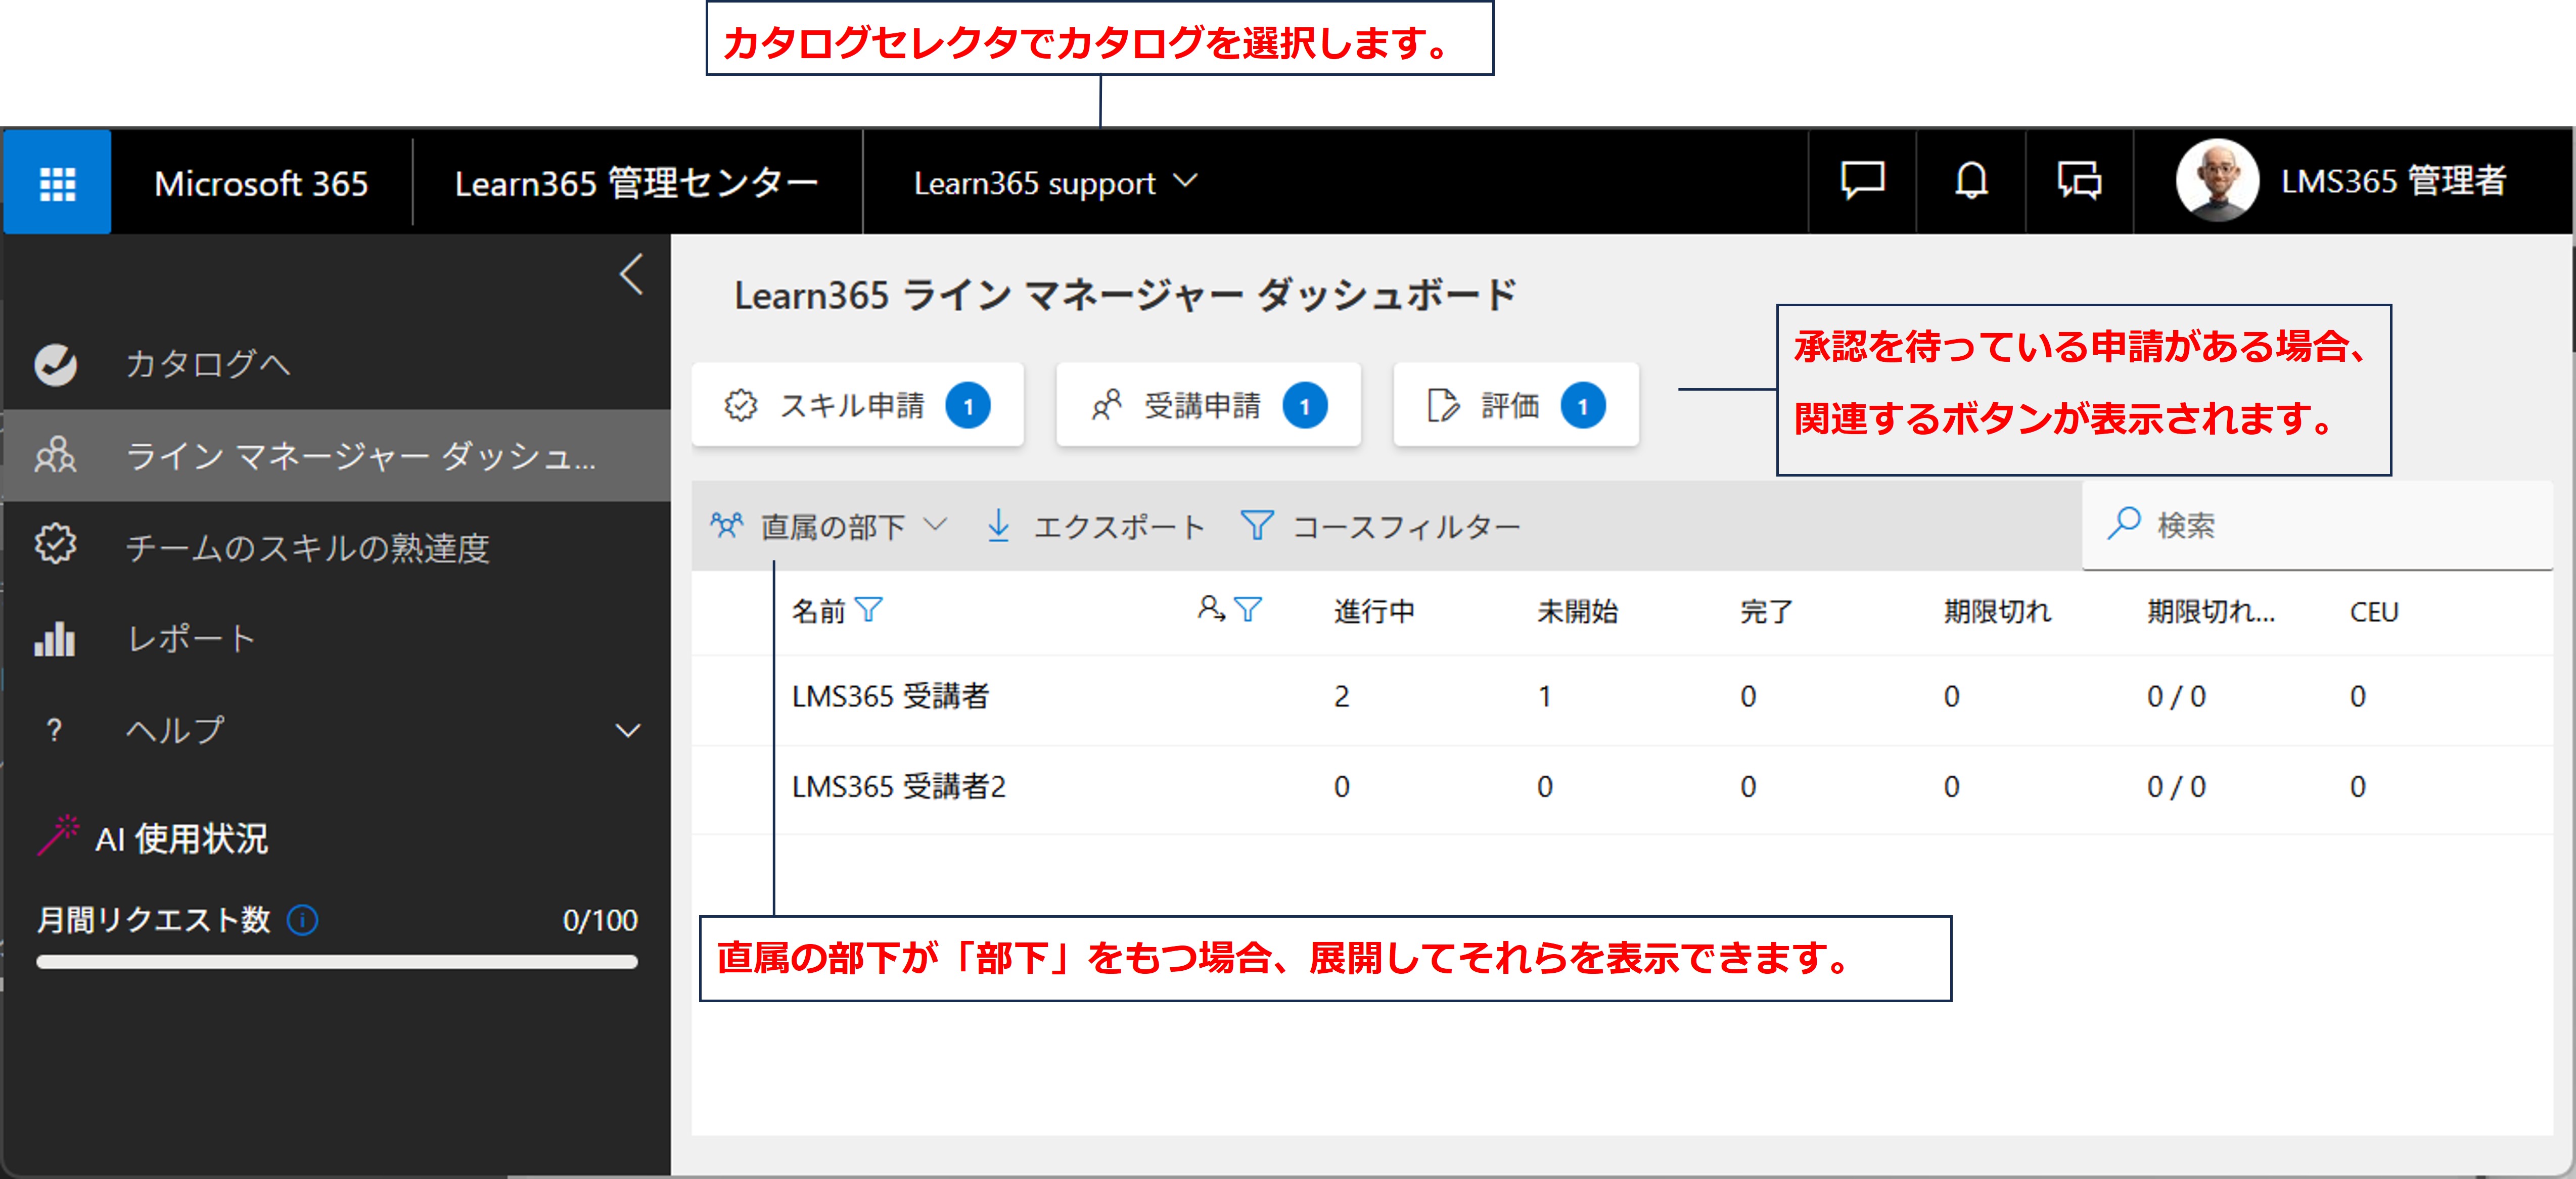Sort by the 完了 column header
The height and width of the screenshot is (1179, 2576).
click(1766, 611)
